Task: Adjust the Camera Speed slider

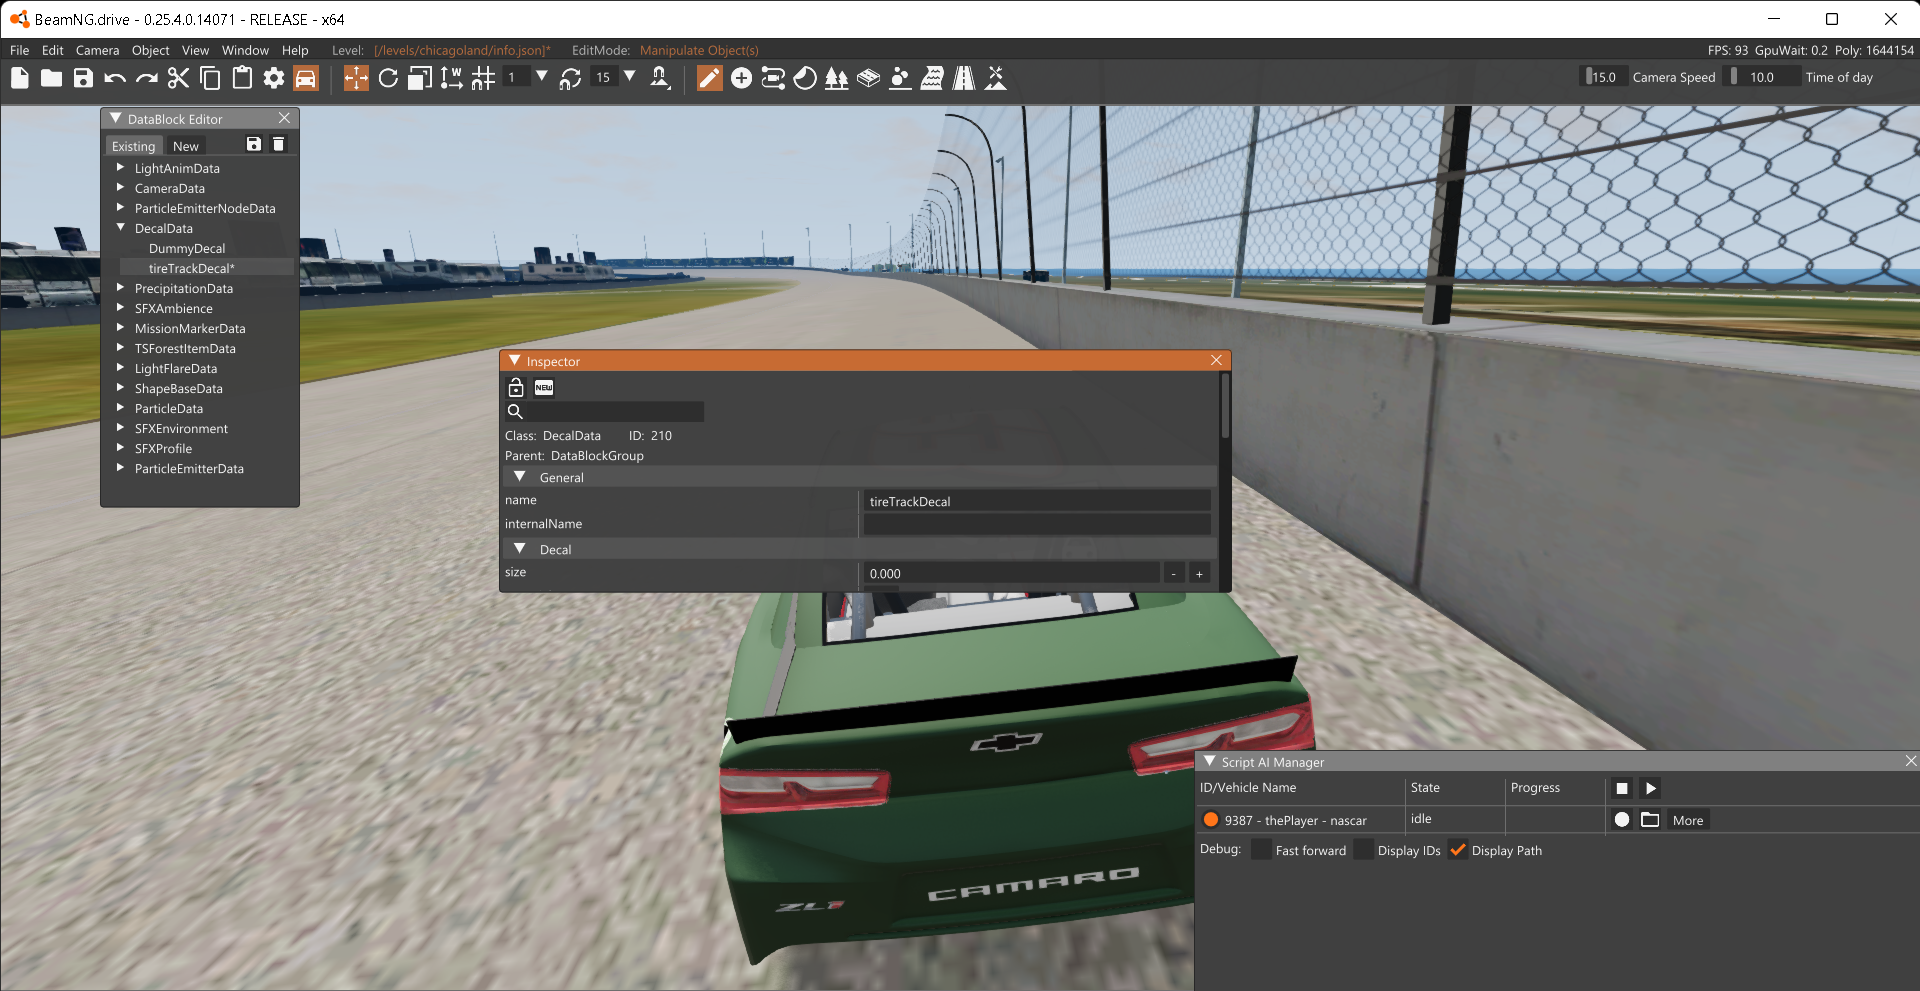Action: pyautogui.click(x=1604, y=77)
